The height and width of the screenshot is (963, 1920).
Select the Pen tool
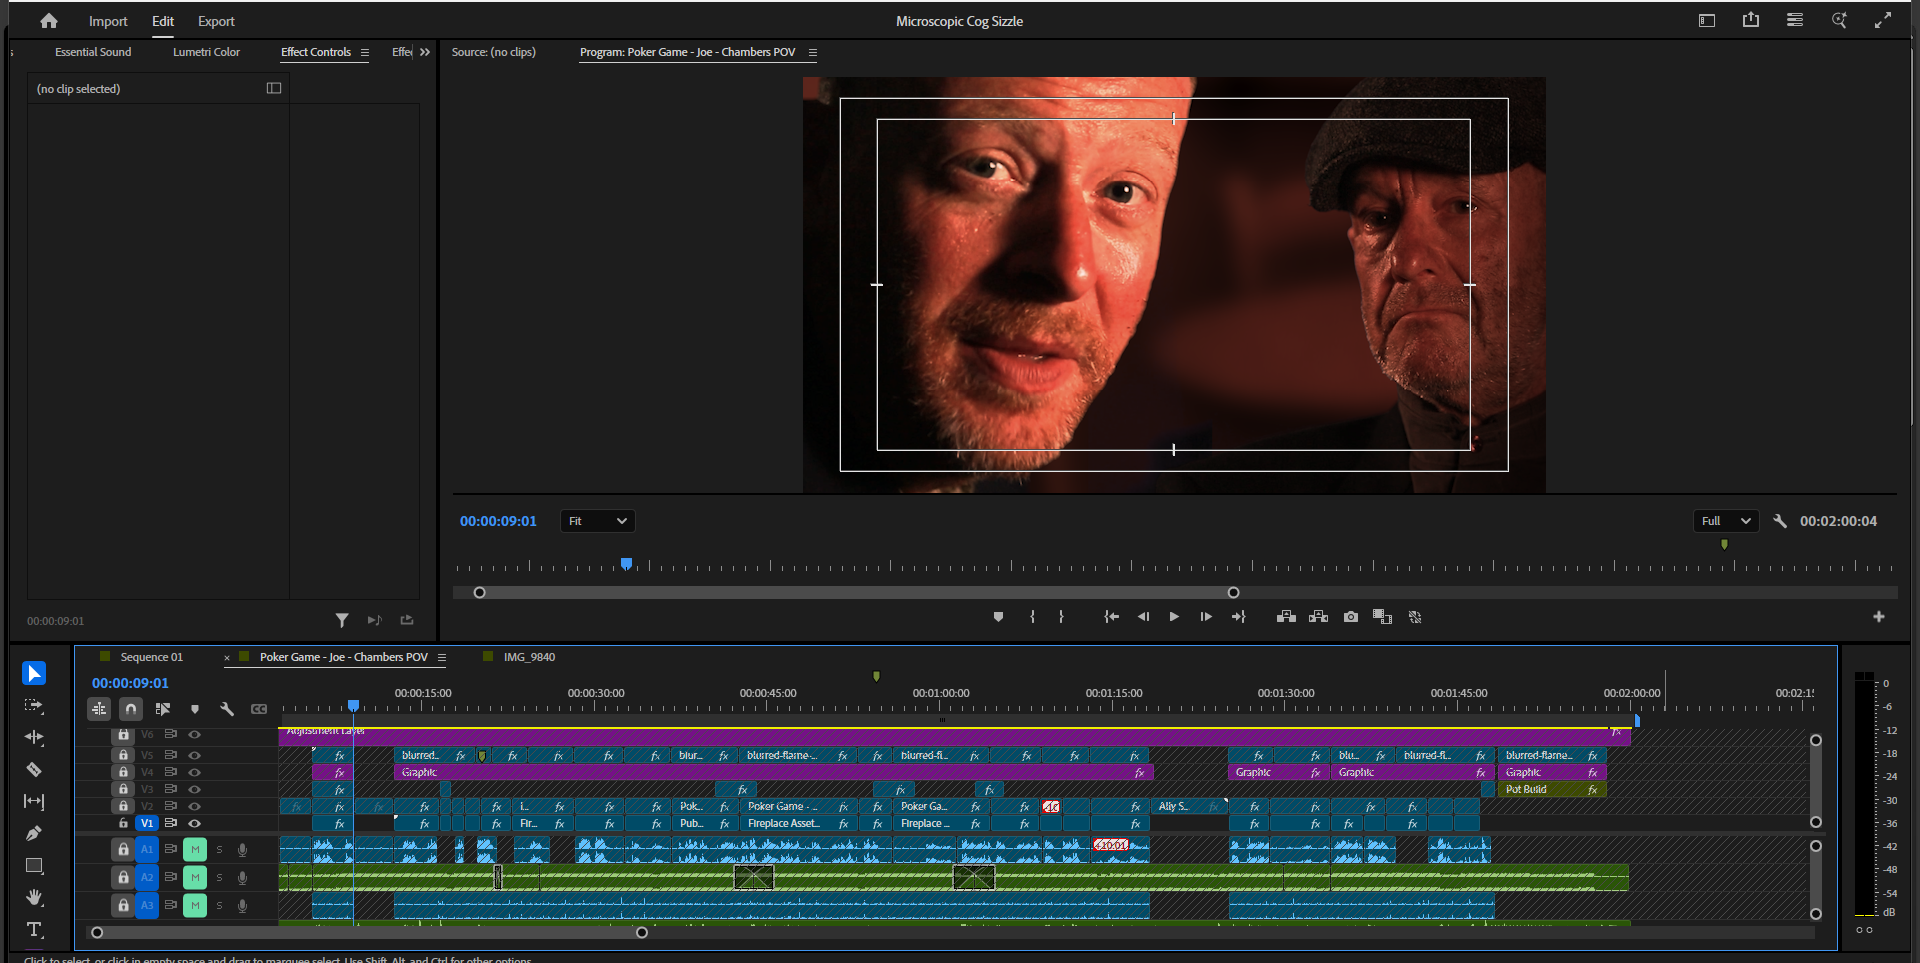click(34, 833)
